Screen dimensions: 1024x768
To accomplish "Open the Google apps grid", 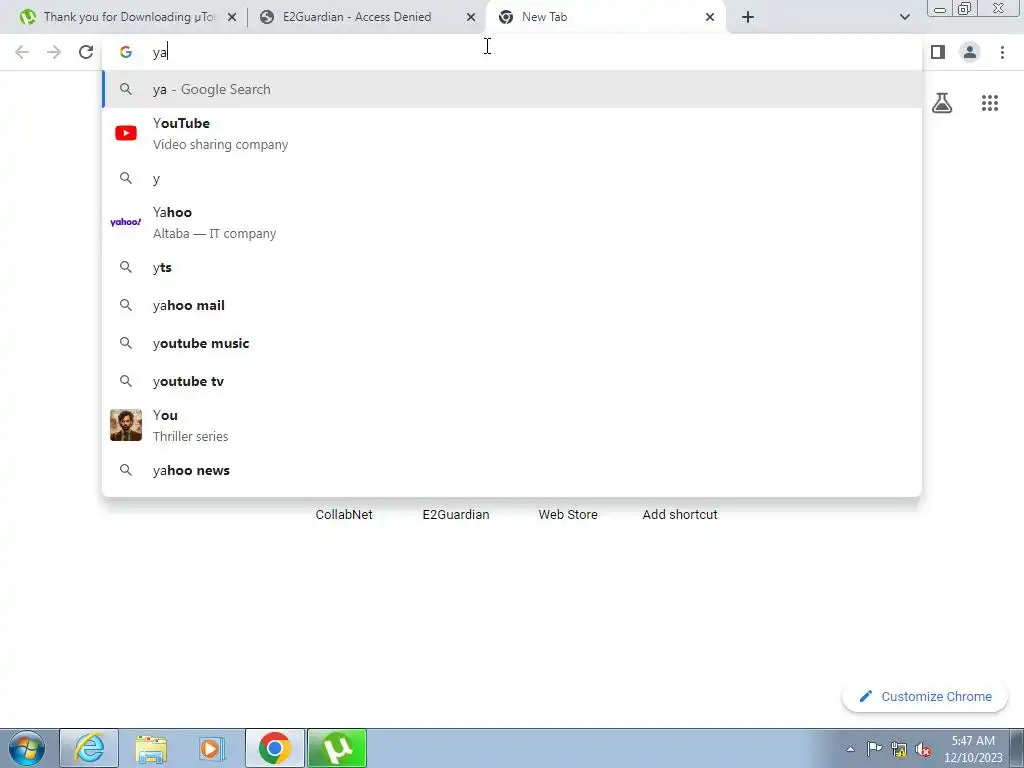I will [x=990, y=103].
